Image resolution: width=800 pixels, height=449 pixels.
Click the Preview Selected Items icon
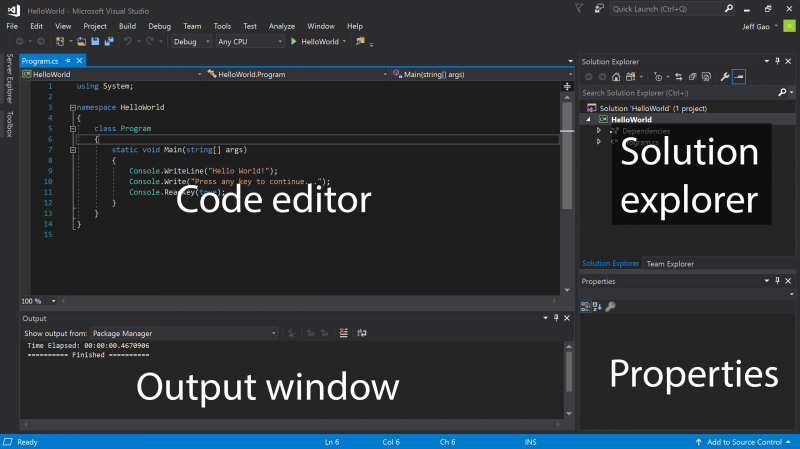739,77
